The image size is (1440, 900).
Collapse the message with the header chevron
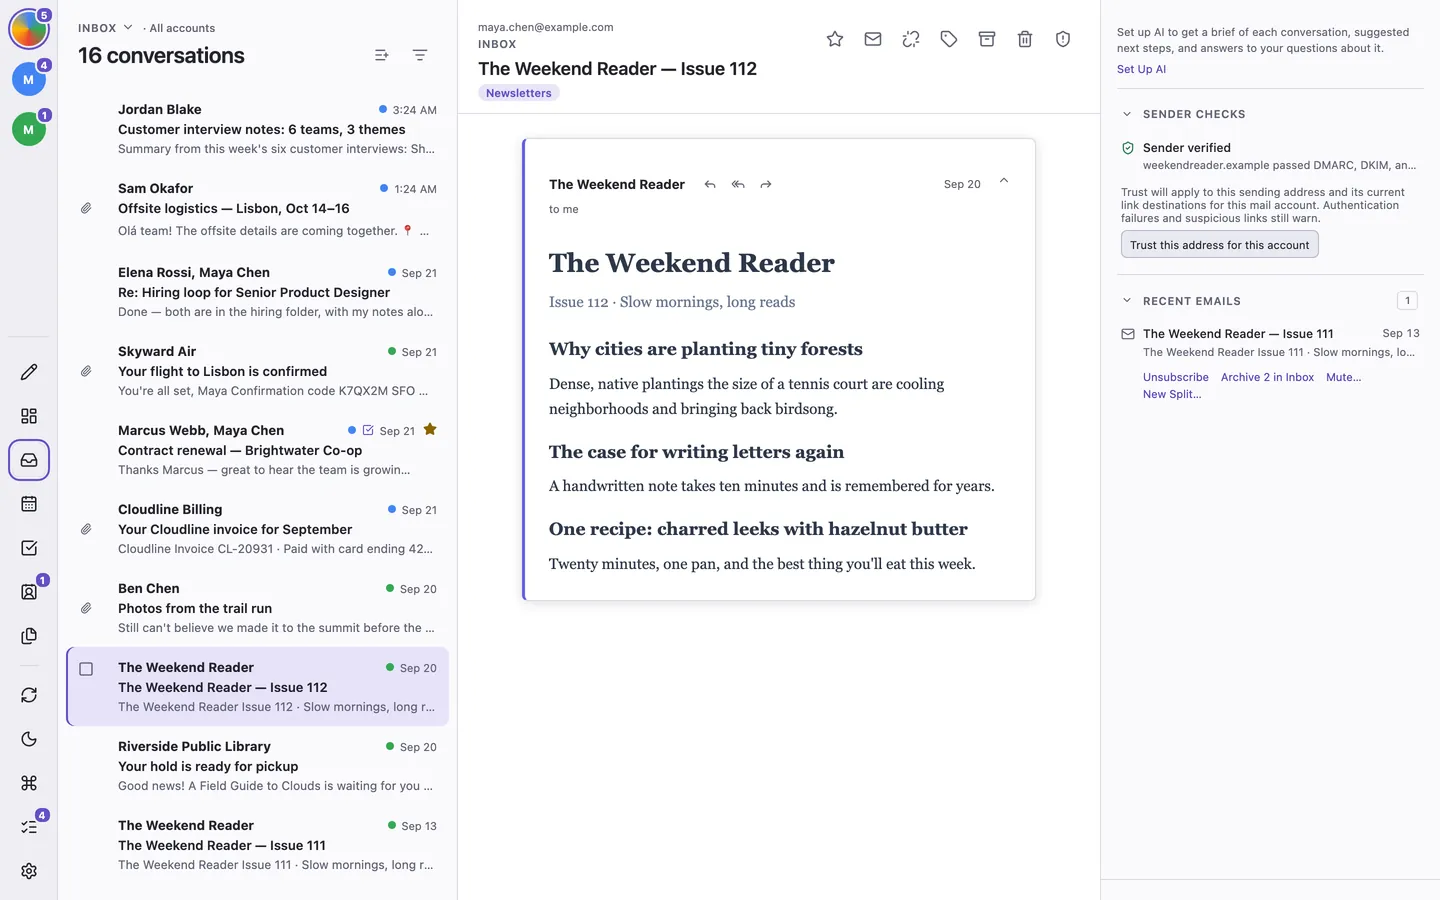pyautogui.click(x=1004, y=181)
